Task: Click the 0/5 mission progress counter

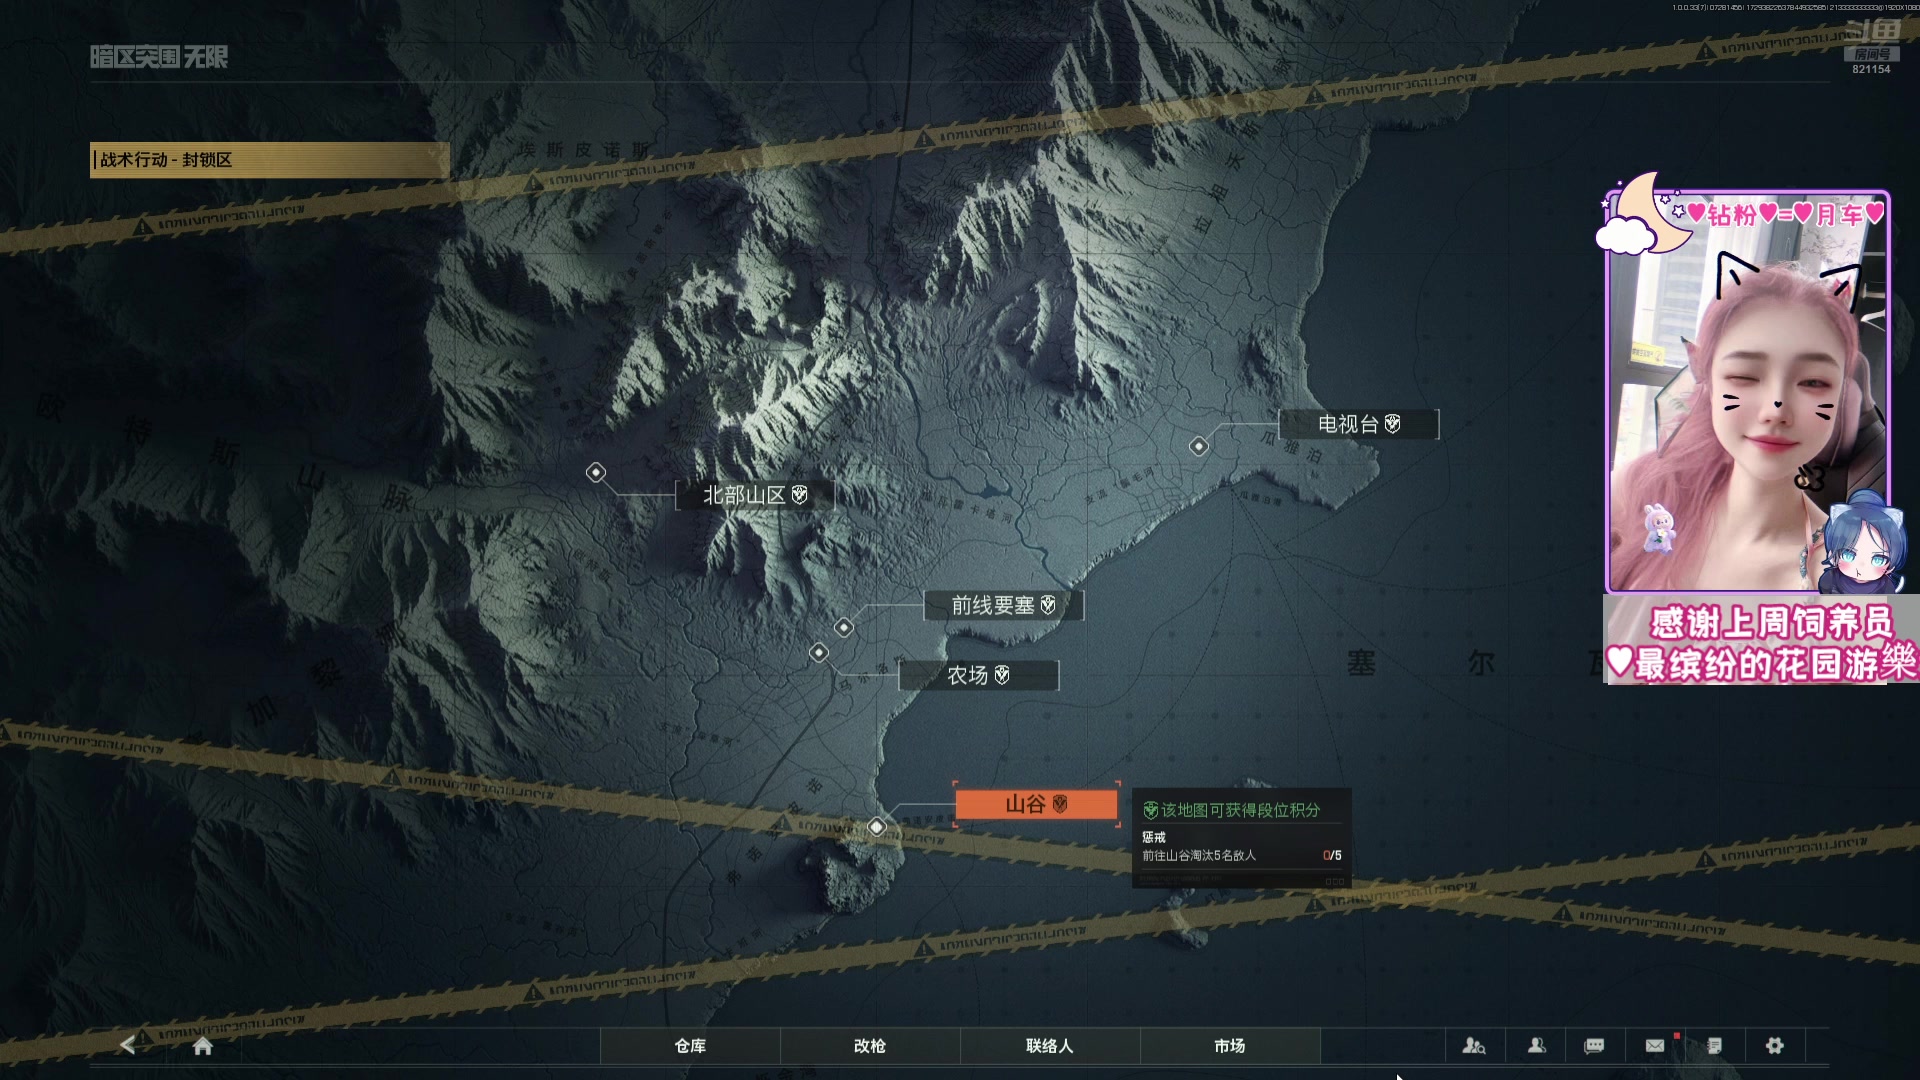Action: (x=1332, y=855)
